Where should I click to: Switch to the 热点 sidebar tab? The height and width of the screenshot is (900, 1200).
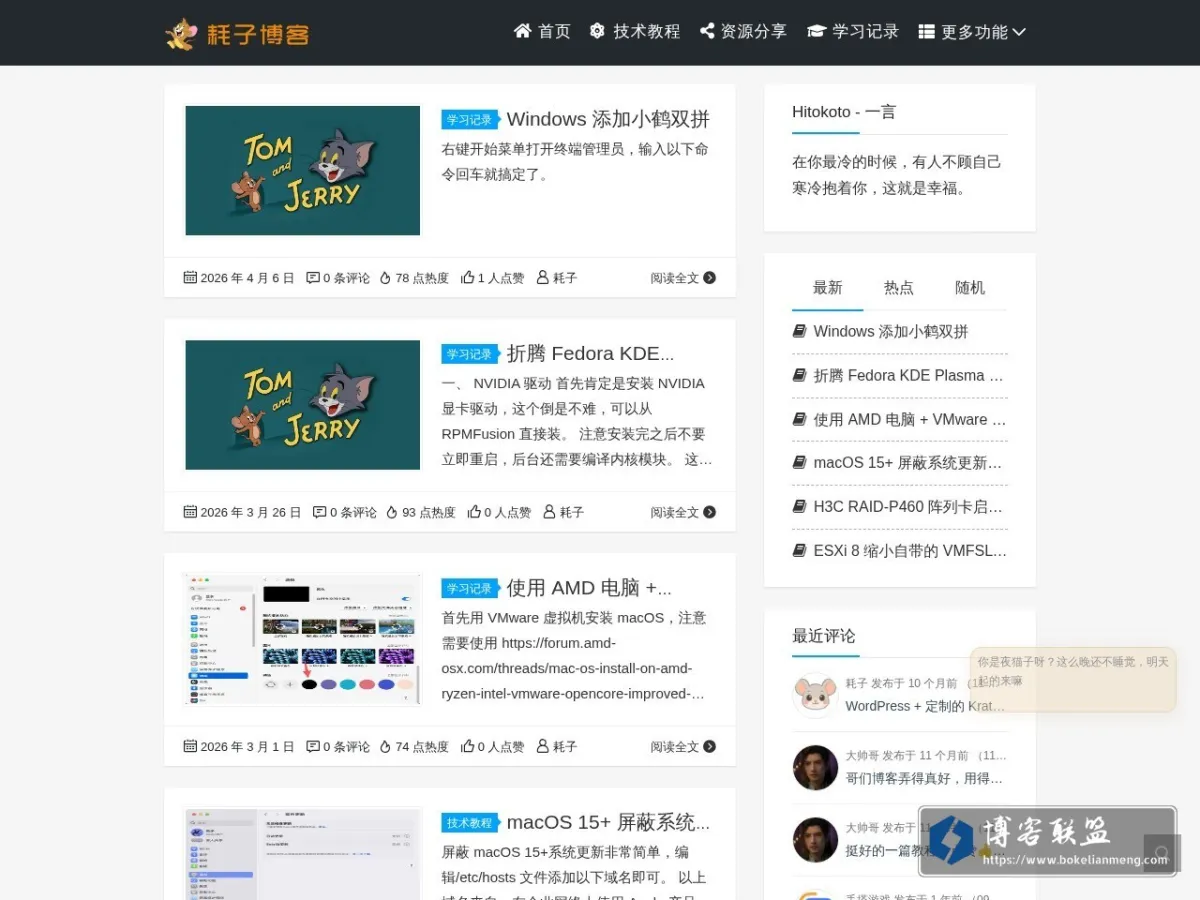point(898,288)
